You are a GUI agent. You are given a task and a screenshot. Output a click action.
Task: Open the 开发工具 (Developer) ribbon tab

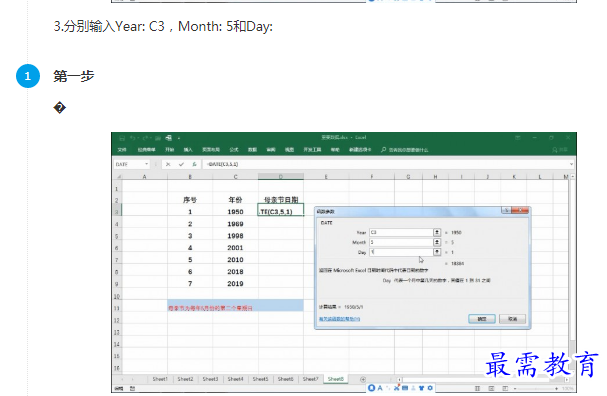pyautogui.click(x=312, y=150)
